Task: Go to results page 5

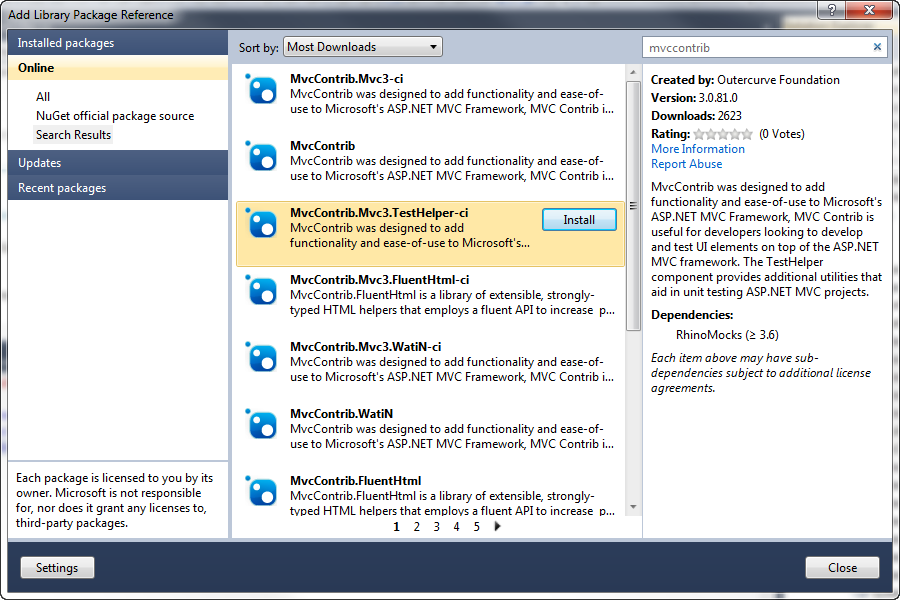Action: click(476, 527)
